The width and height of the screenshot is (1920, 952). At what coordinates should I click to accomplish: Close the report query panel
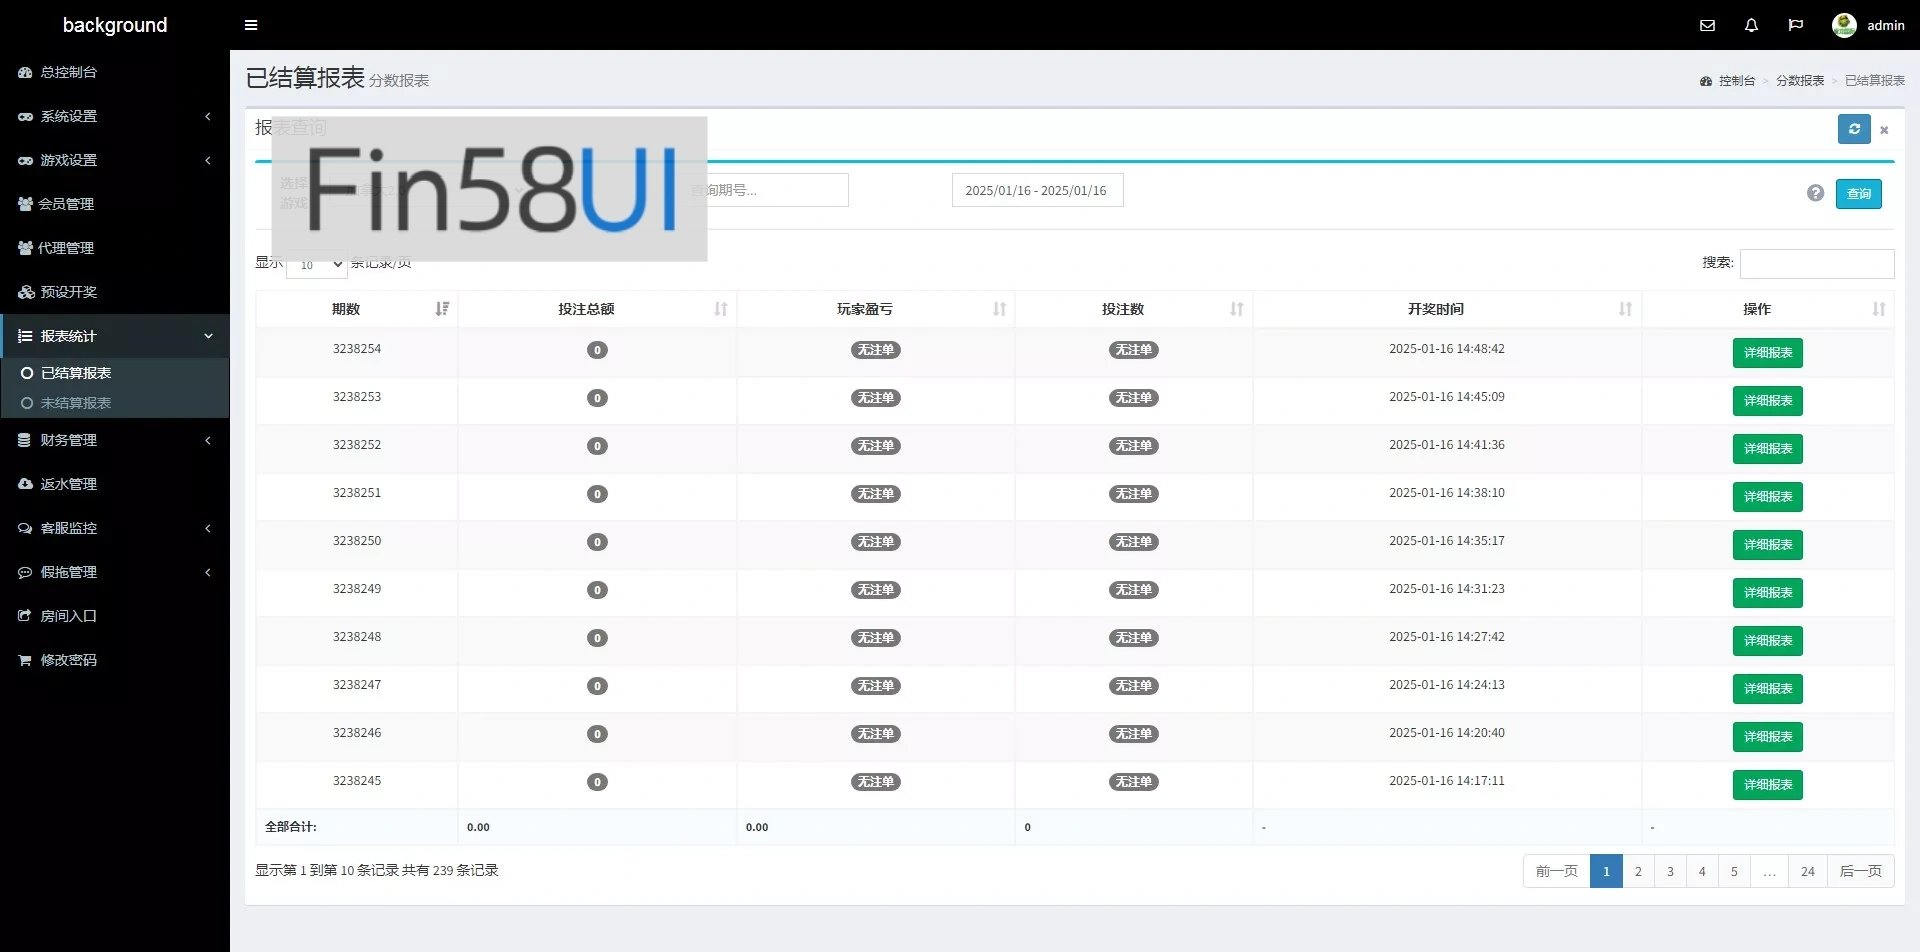[x=1884, y=130]
